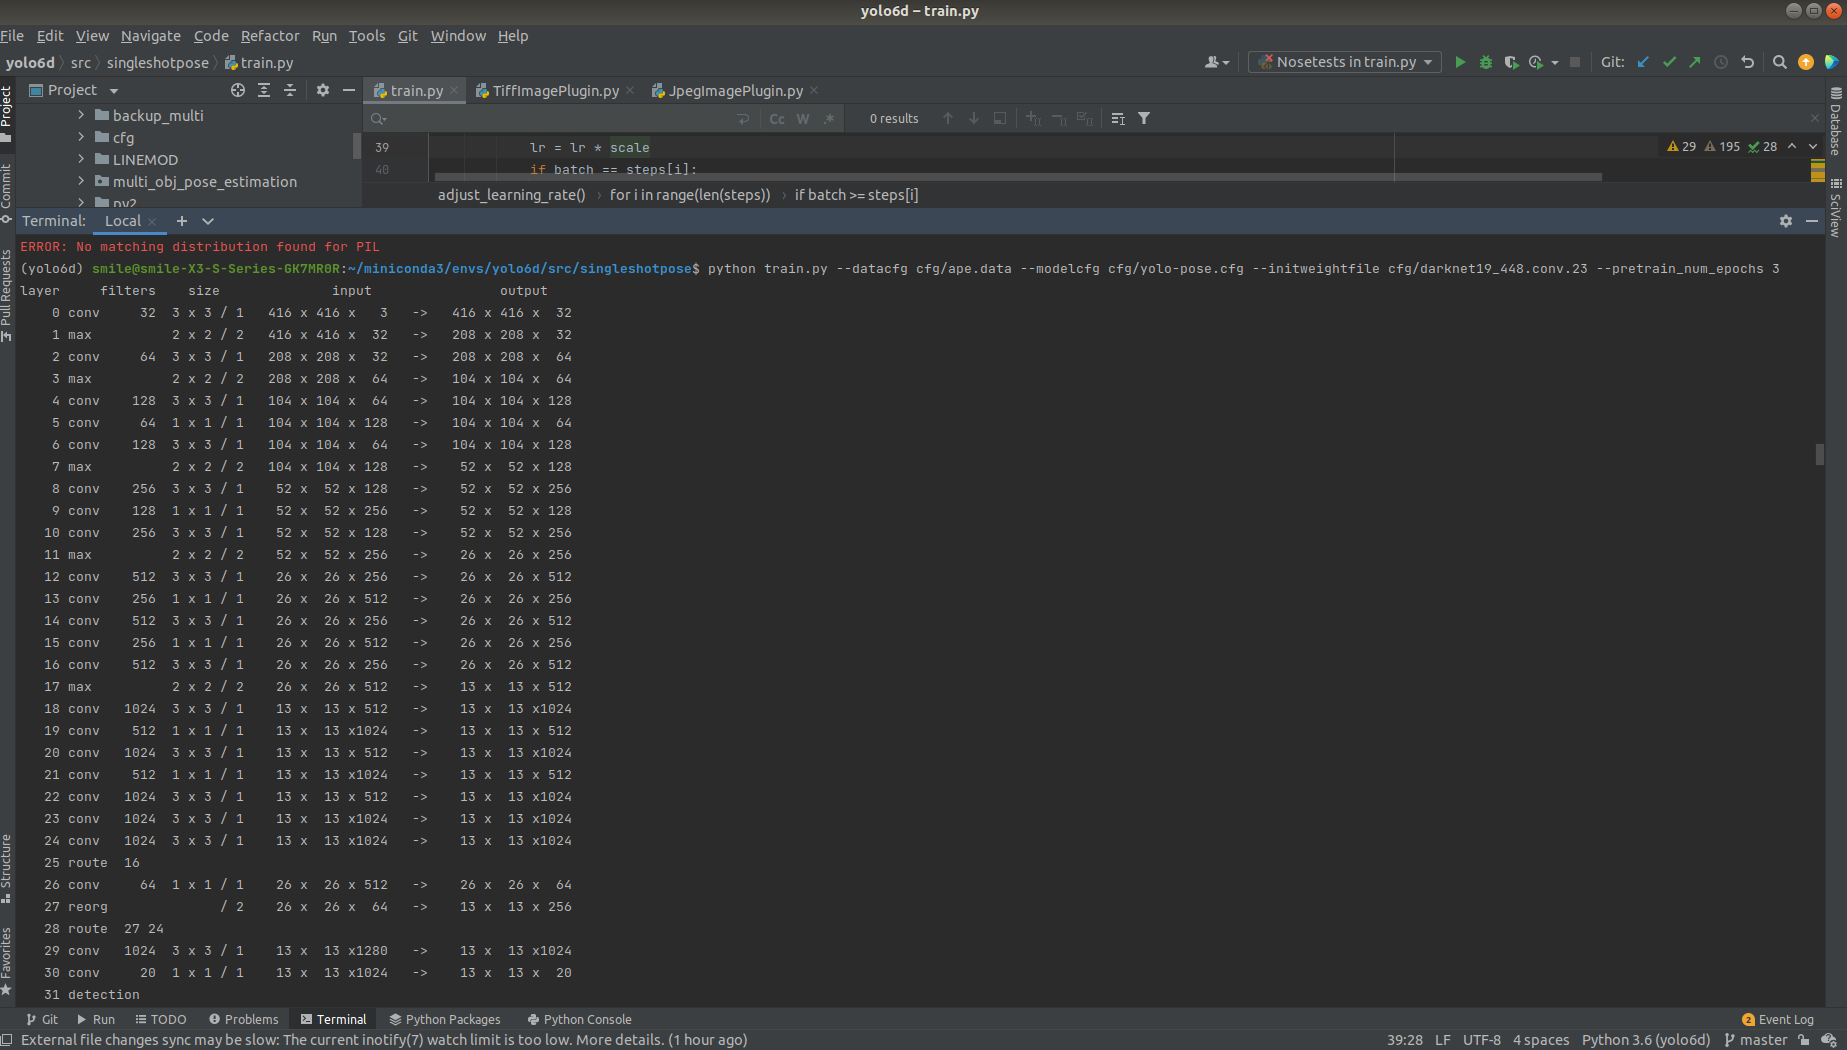Open the Navigate menu
Screen dimensions: 1847x1050
[x=151, y=35]
